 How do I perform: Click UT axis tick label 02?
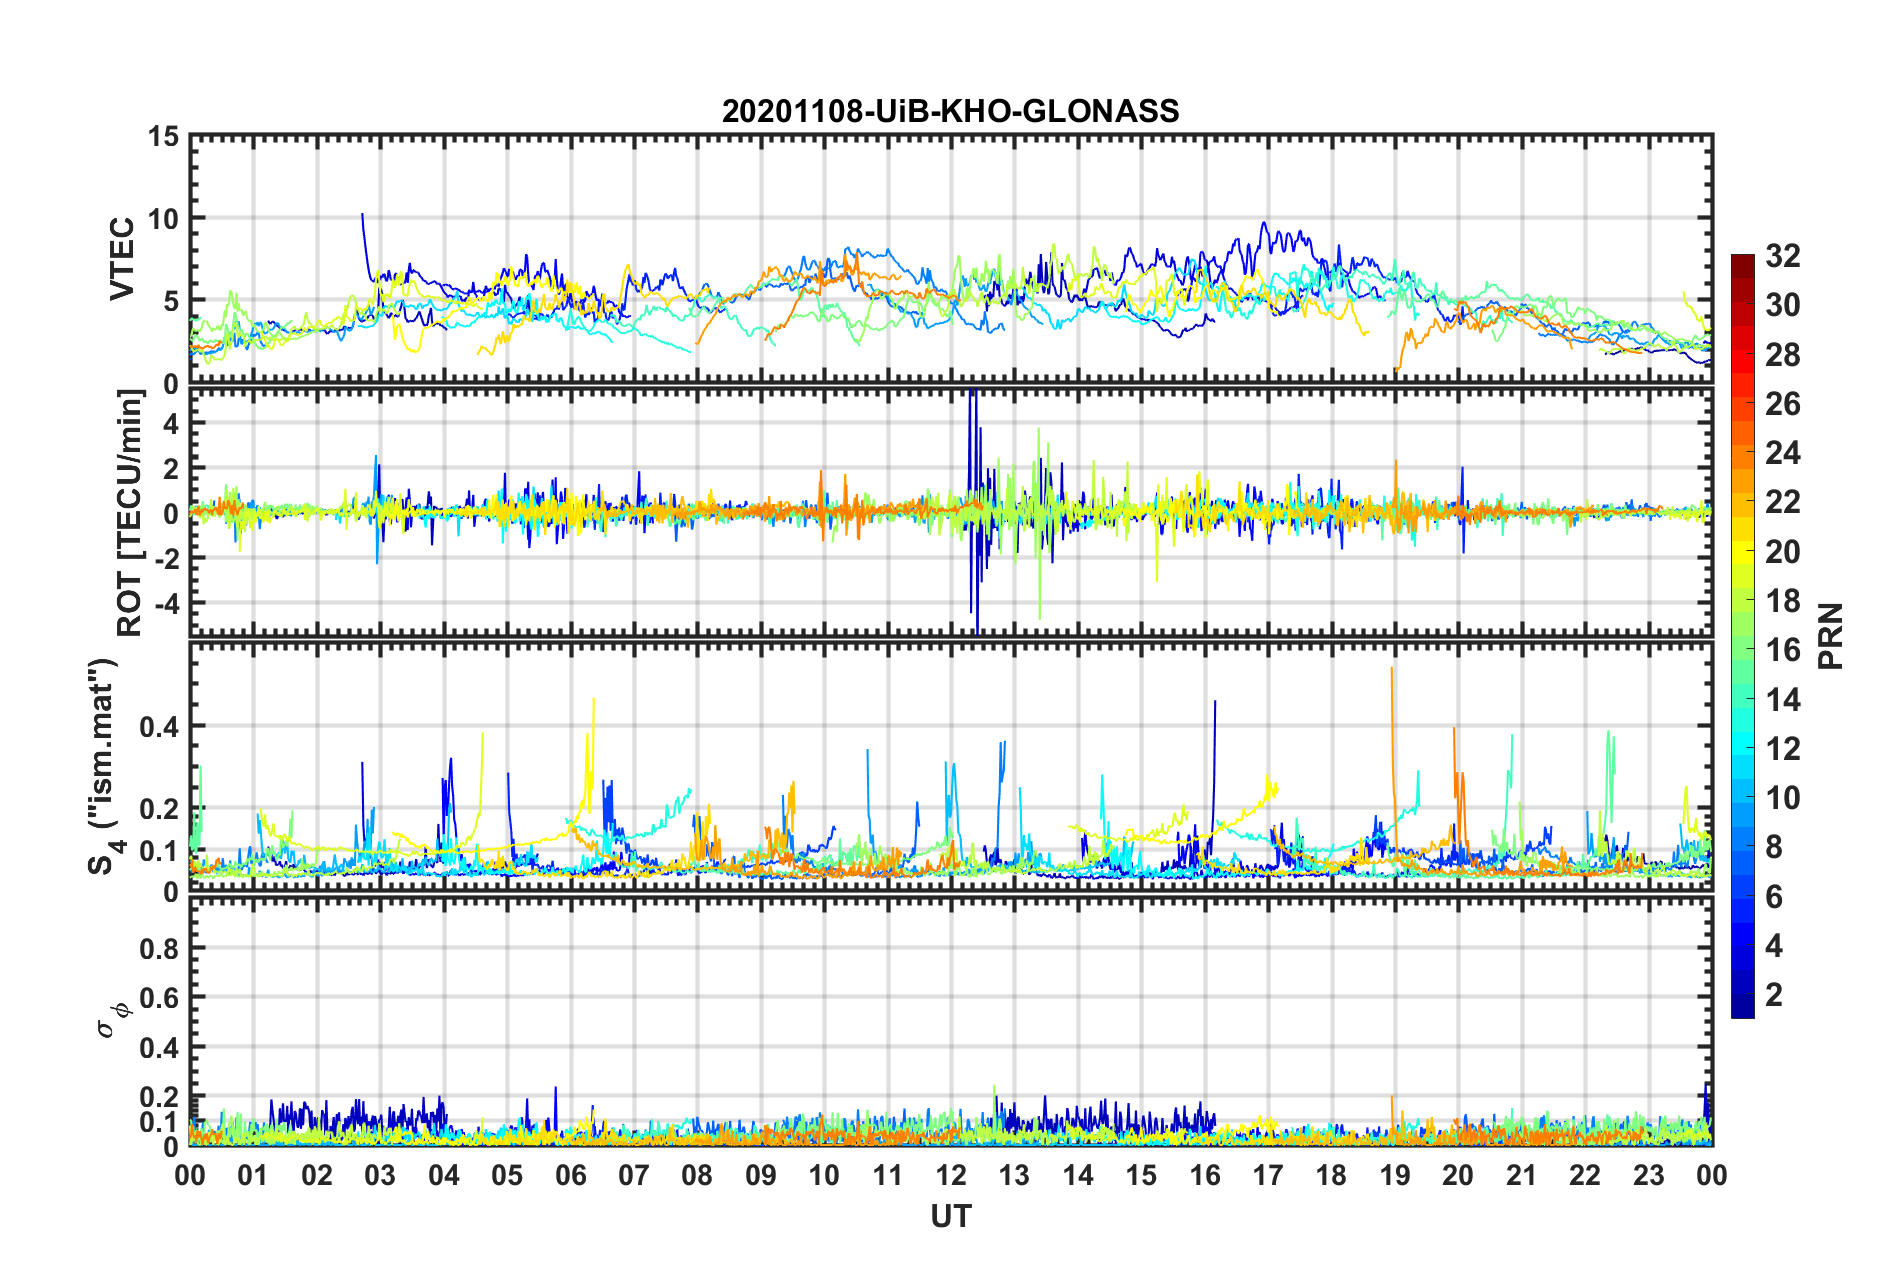[x=317, y=1175]
